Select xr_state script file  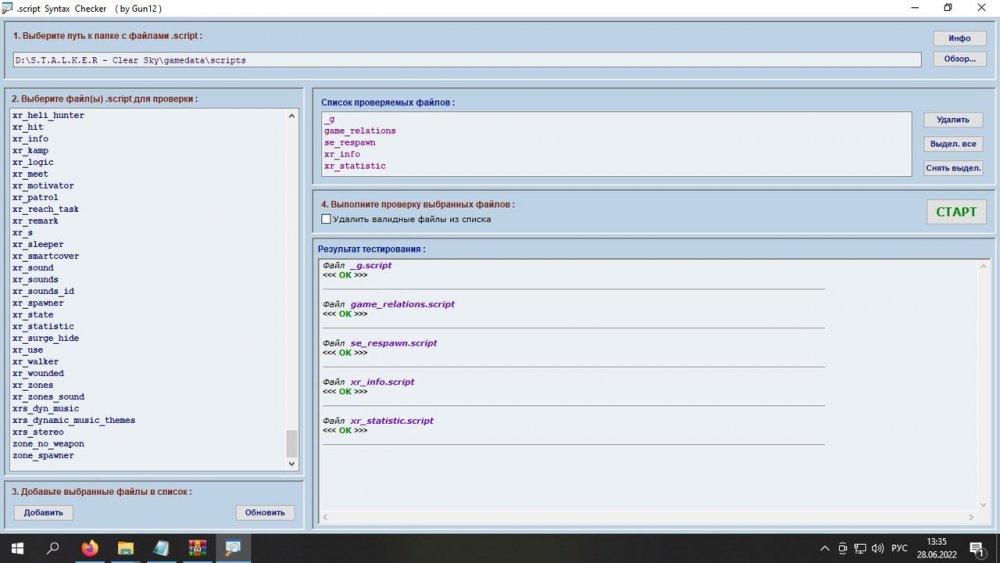coord(33,314)
